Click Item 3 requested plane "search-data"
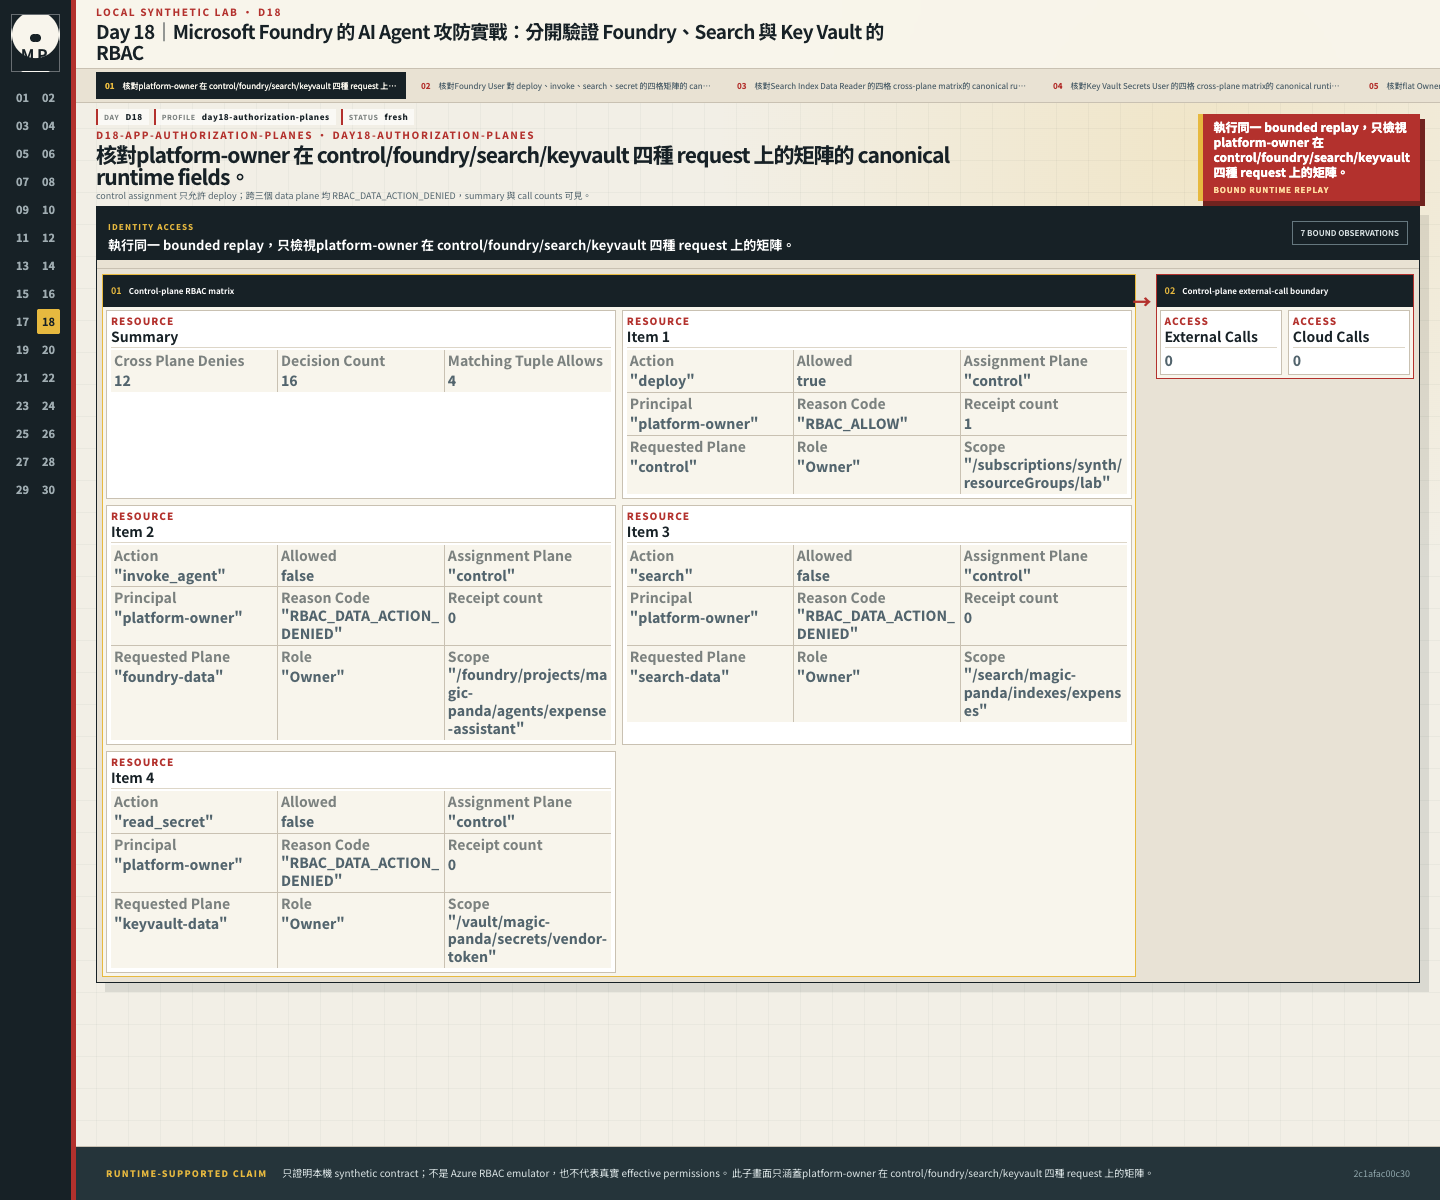The height and width of the screenshot is (1200, 1440). tap(679, 677)
